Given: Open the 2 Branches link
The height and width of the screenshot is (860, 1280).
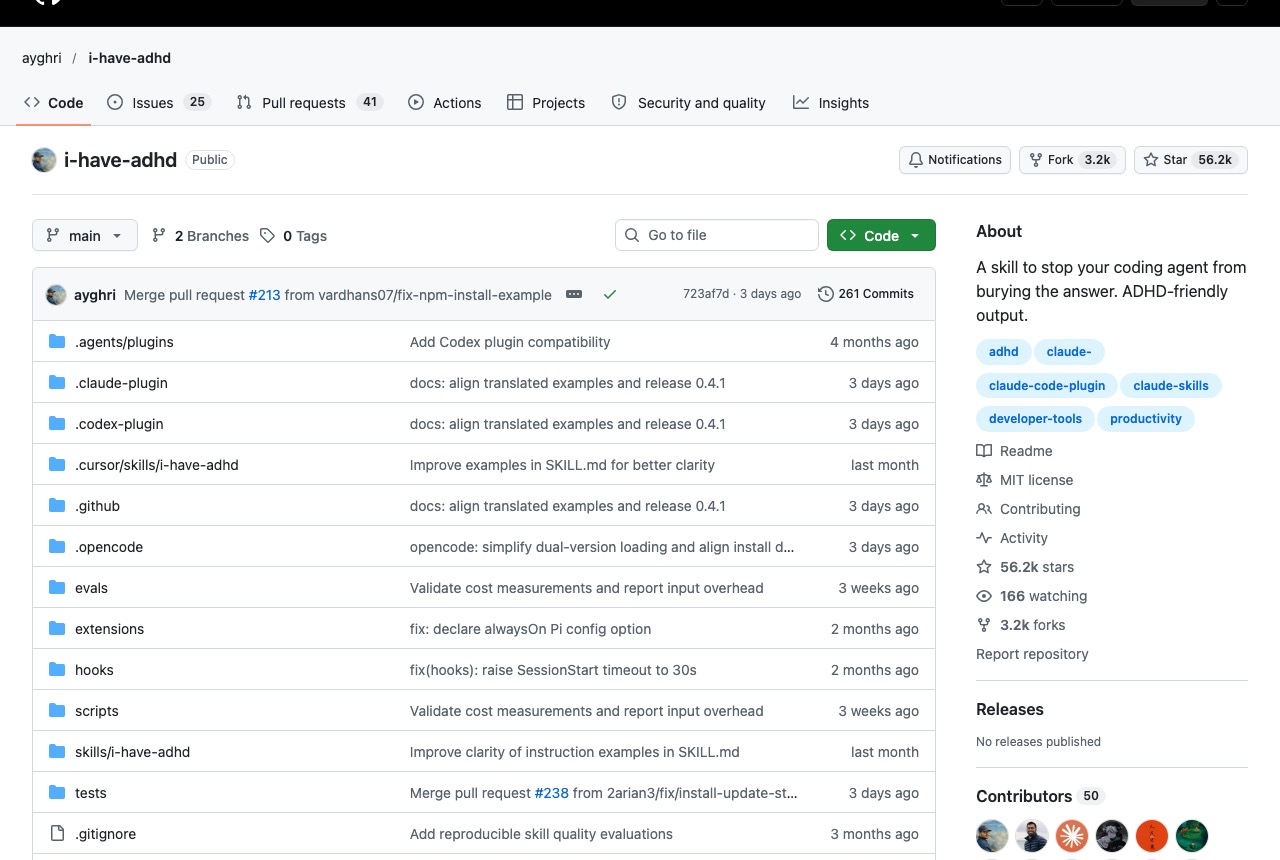Looking at the screenshot, I should point(200,236).
